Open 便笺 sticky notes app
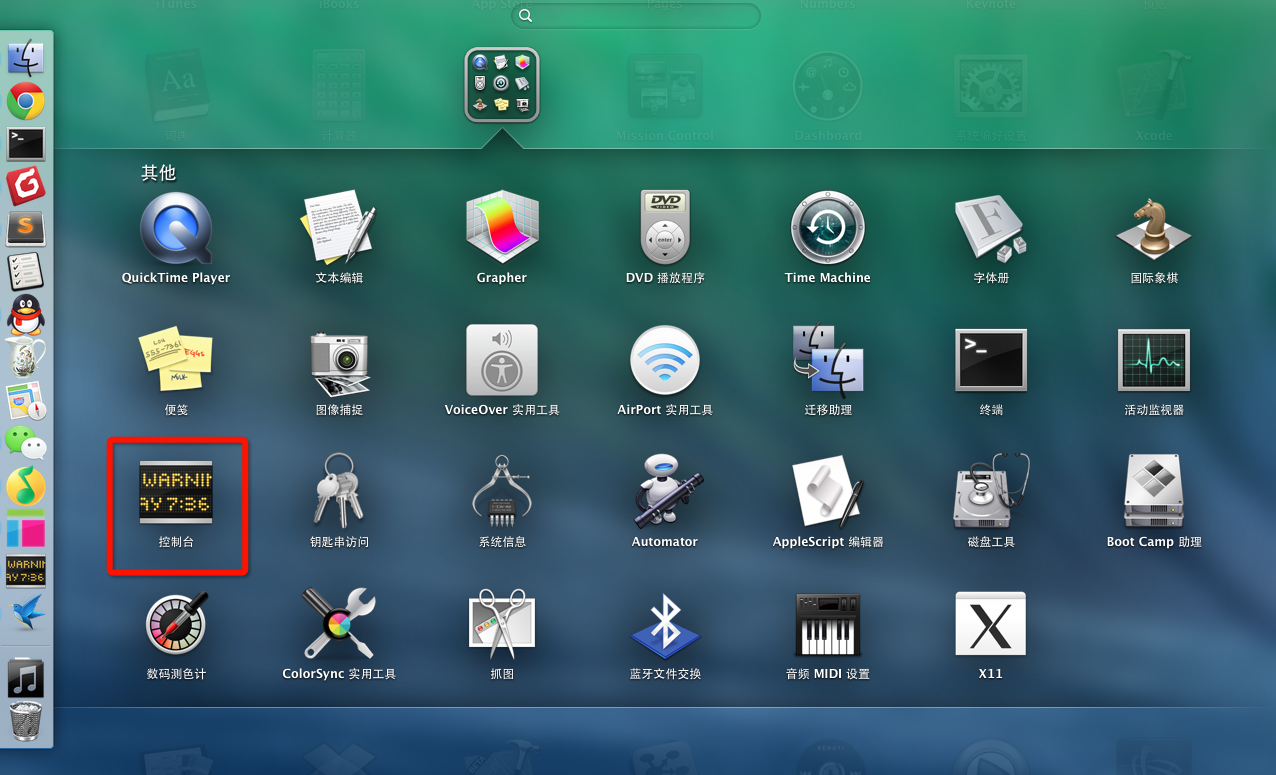This screenshot has height=775, width=1276. [x=176, y=360]
